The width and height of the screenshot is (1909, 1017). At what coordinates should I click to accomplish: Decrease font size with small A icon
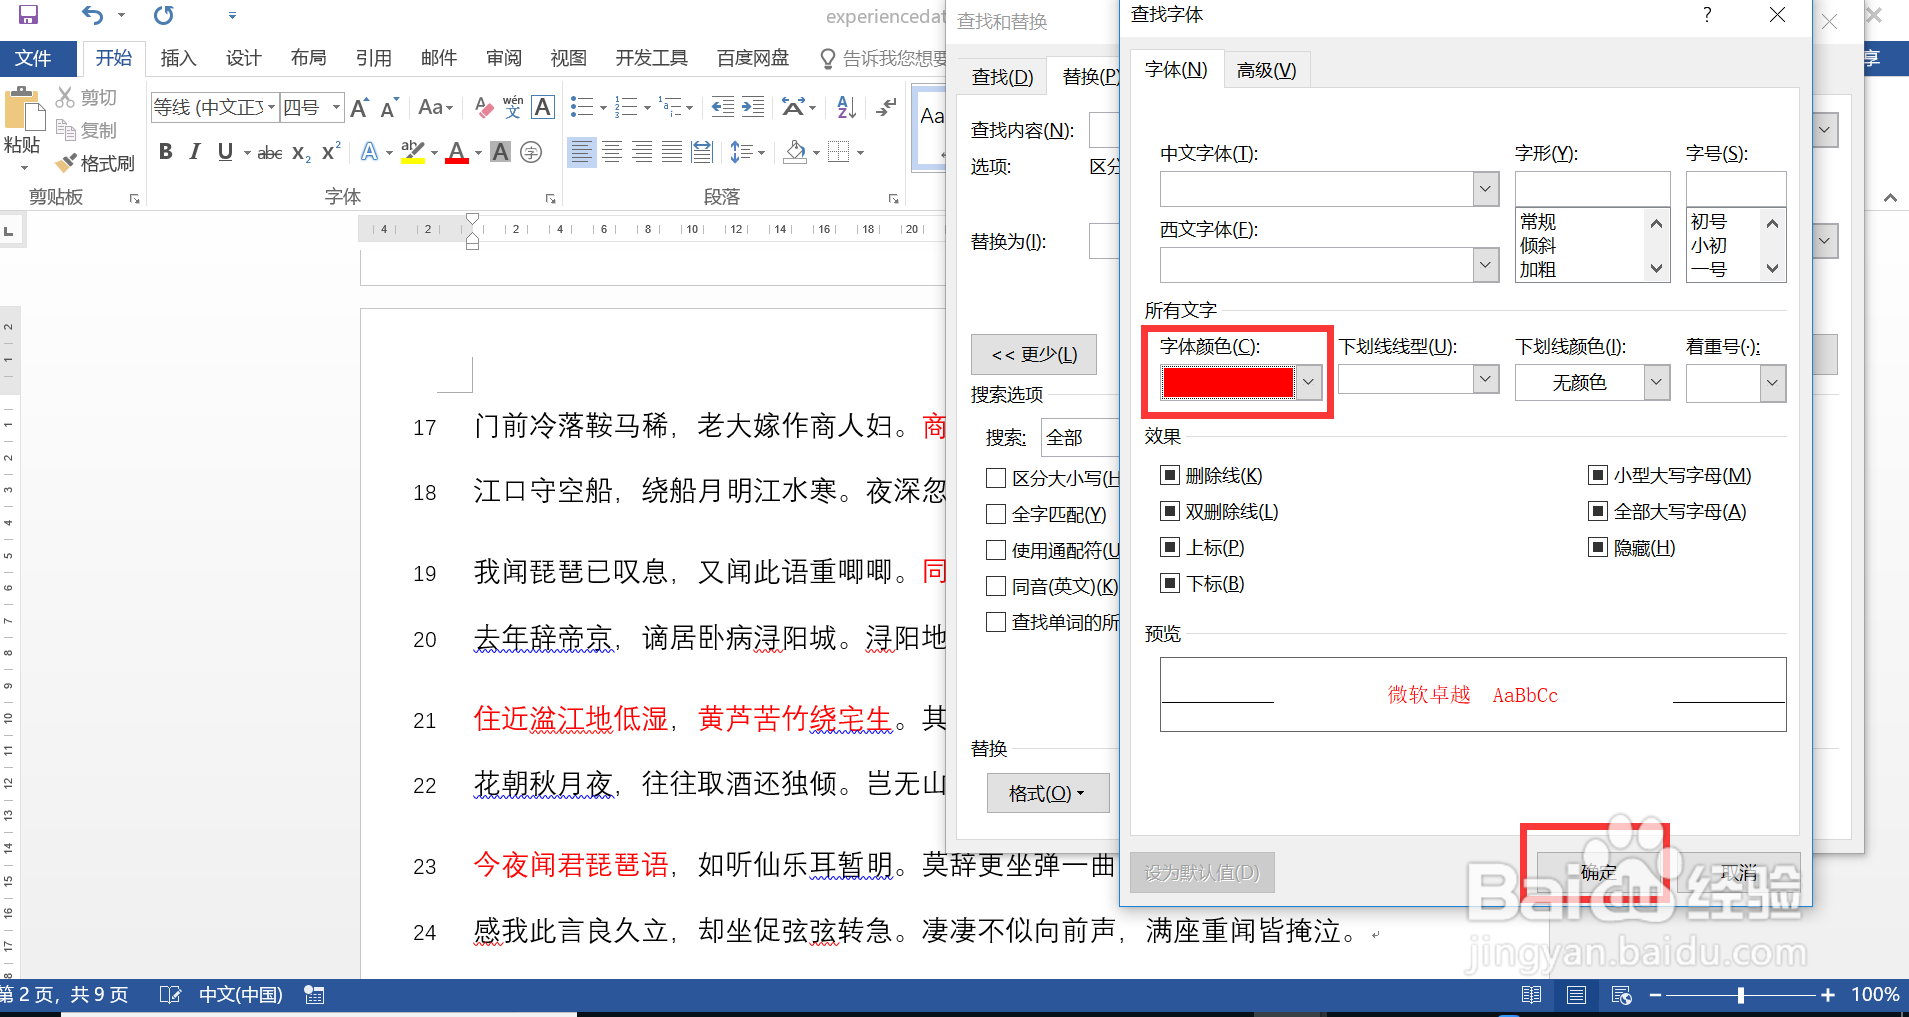390,107
